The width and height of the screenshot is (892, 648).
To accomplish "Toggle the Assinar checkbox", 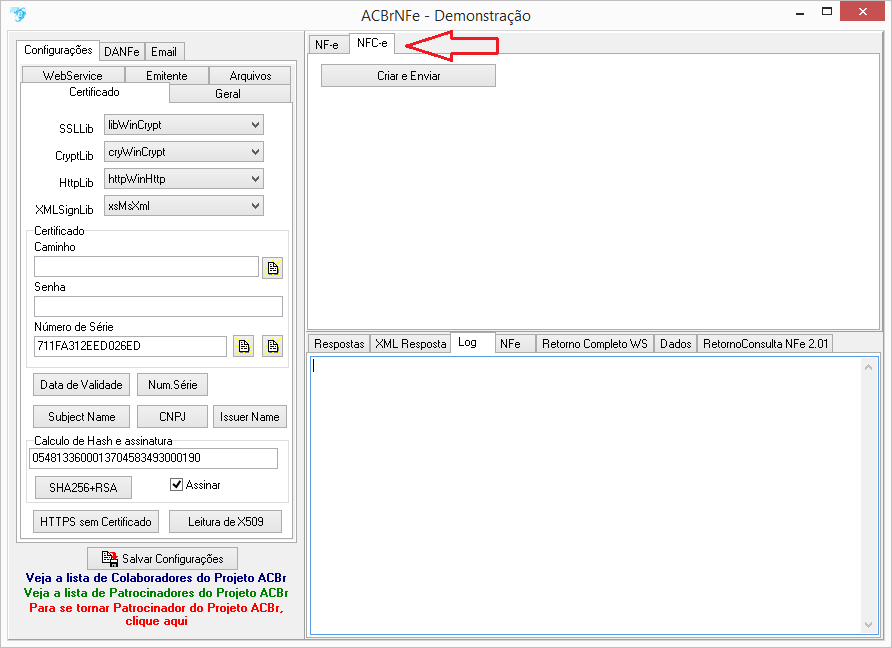I will pyautogui.click(x=176, y=485).
